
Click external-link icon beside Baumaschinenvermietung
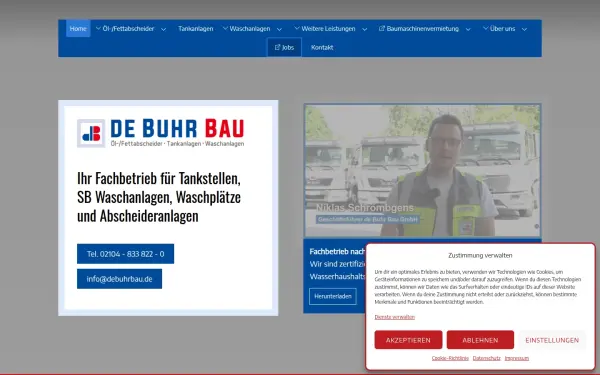(x=382, y=28)
